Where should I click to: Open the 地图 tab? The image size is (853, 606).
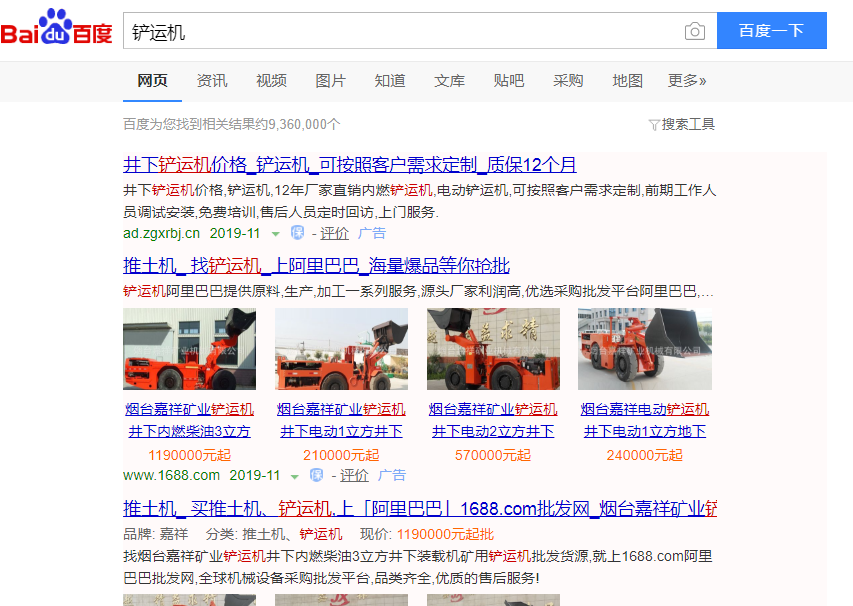[x=627, y=81]
